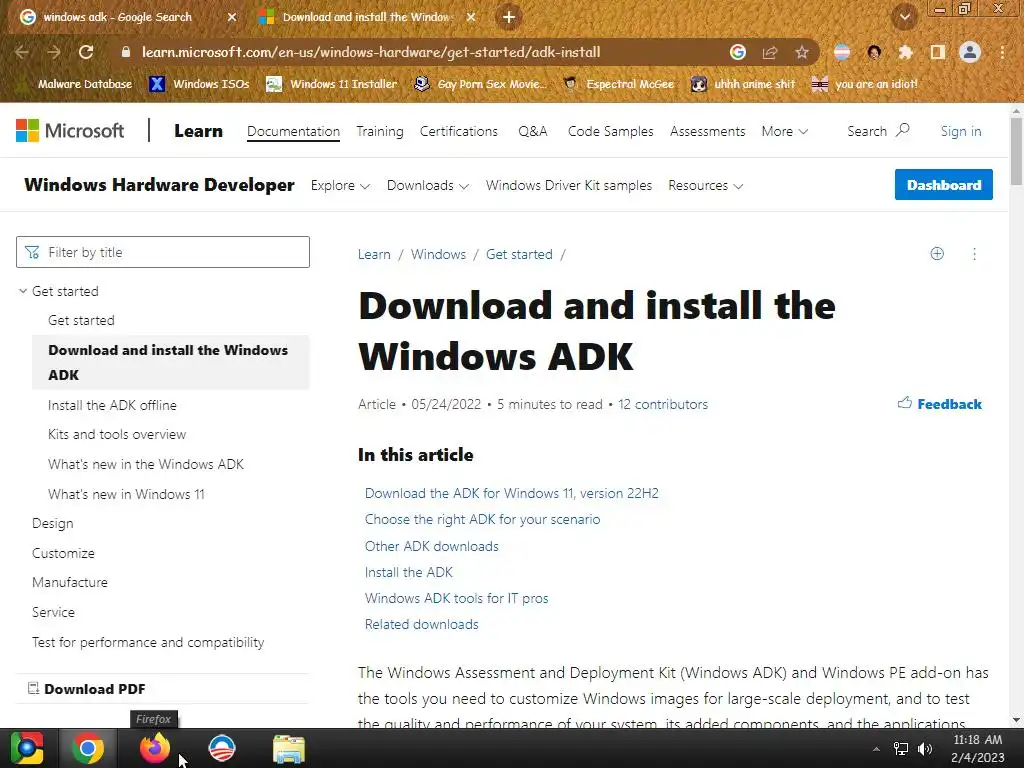Open Windows Driver Kit samples
1024x768 pixels.
[x=569, y=185]
